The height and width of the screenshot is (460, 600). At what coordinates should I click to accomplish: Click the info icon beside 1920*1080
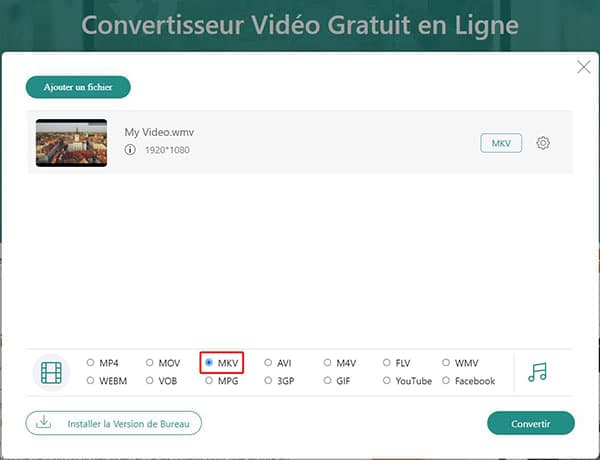130,149
